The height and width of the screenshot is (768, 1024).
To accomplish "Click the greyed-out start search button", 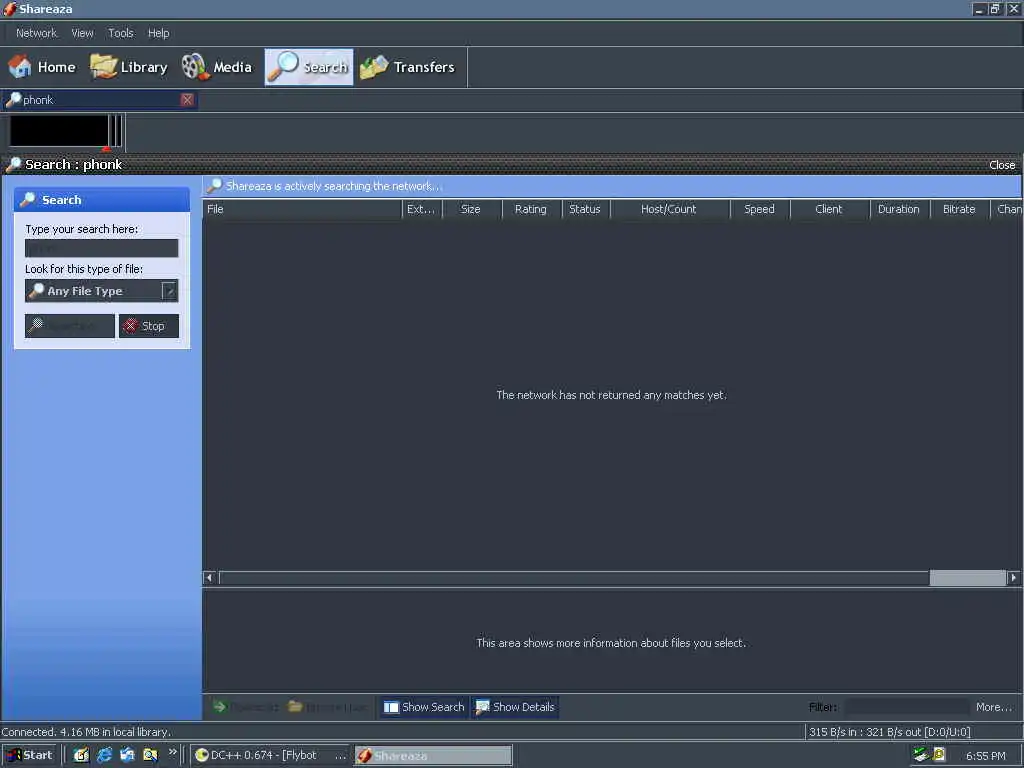I will [x=69, y=326].
